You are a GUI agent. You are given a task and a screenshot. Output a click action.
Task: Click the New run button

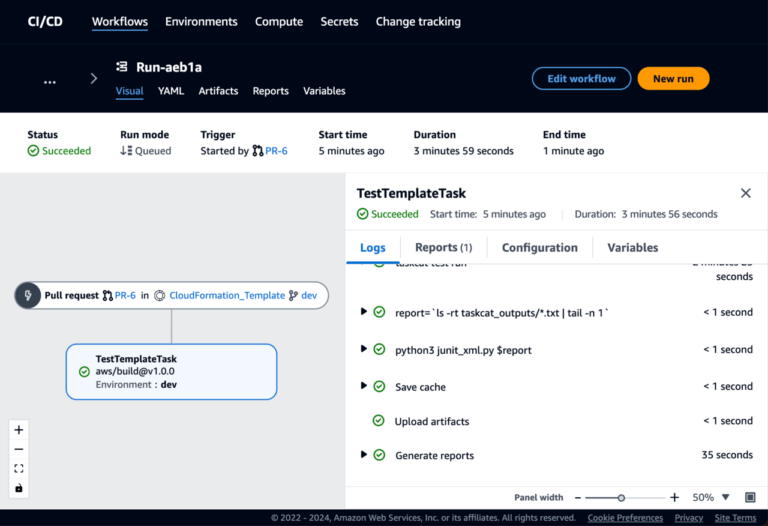tap(673, 78)
